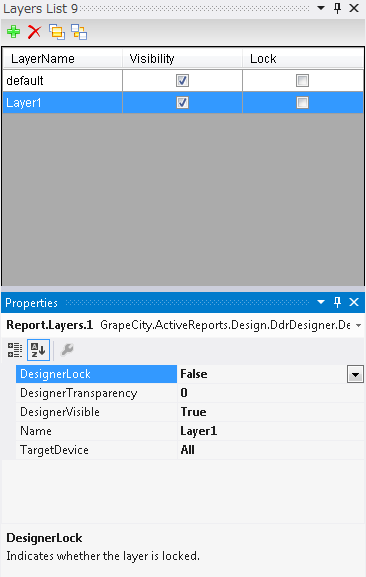Toggle visibility of default layer

point(182,81)
